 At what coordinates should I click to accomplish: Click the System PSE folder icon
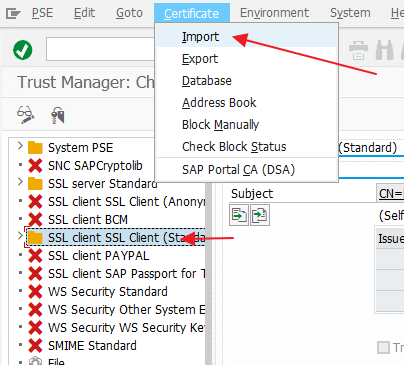click(x=35, y=148)
